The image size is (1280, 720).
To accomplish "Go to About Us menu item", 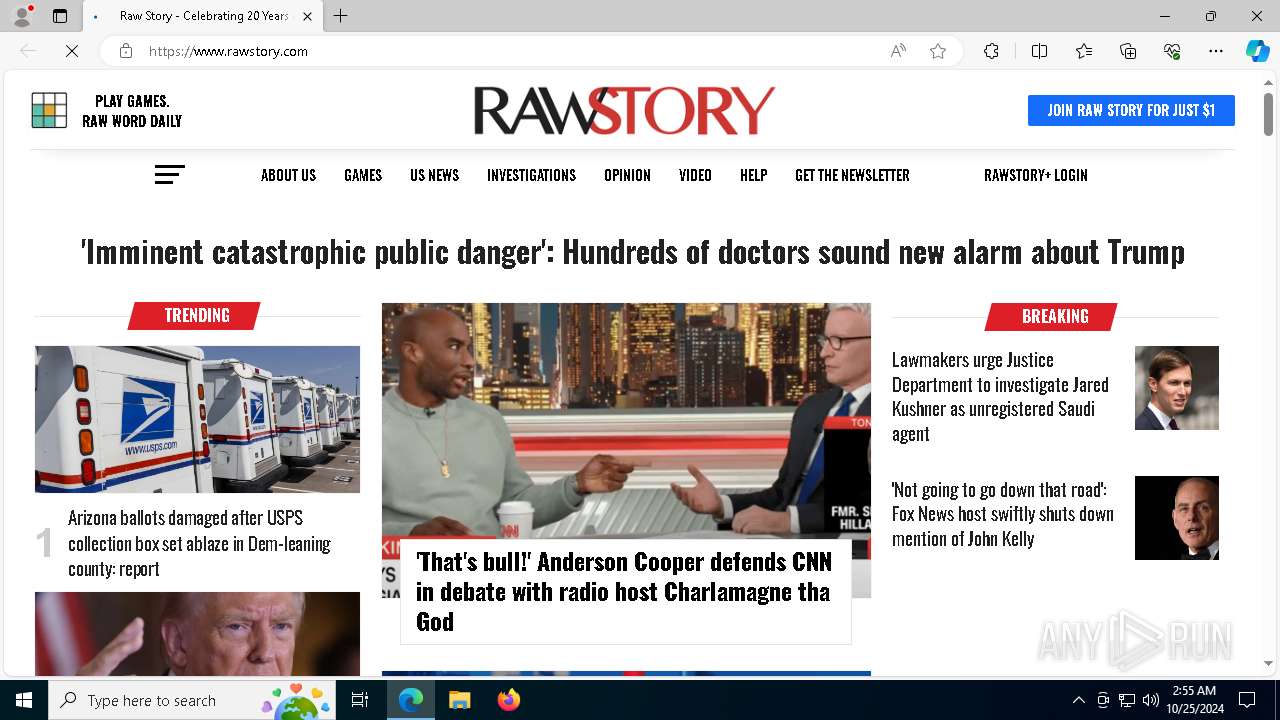I will [288, 175].
